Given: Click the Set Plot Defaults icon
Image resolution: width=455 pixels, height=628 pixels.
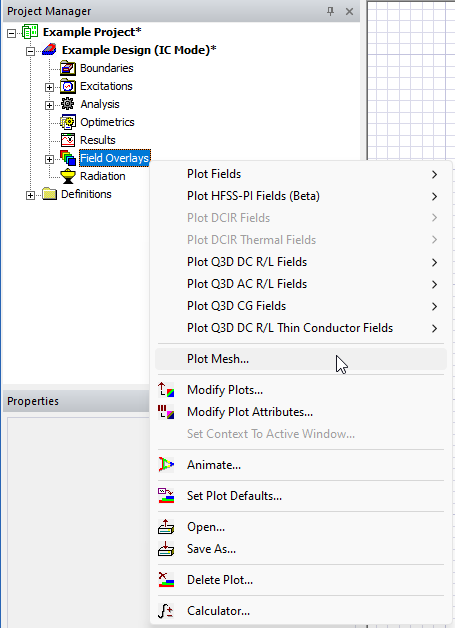Looking at the screenshot, I should click(x=166, y=496).
